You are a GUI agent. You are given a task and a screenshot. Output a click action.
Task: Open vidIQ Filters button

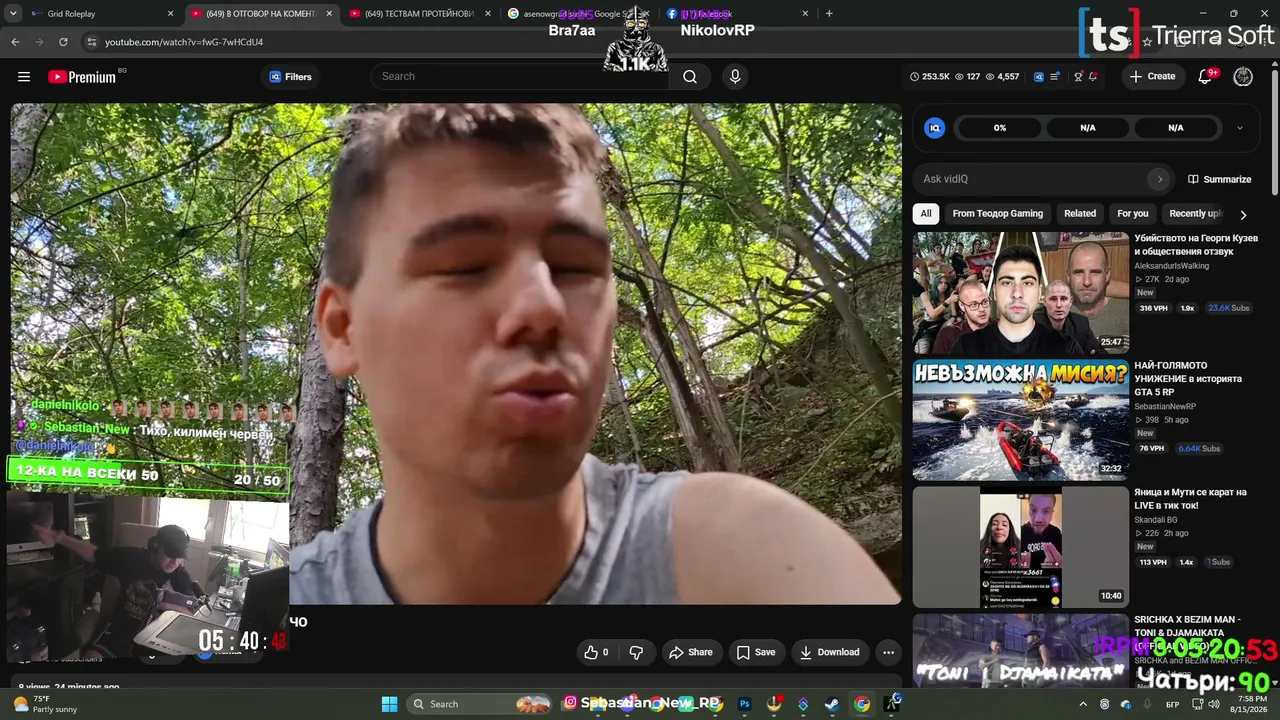pos(291,77)
